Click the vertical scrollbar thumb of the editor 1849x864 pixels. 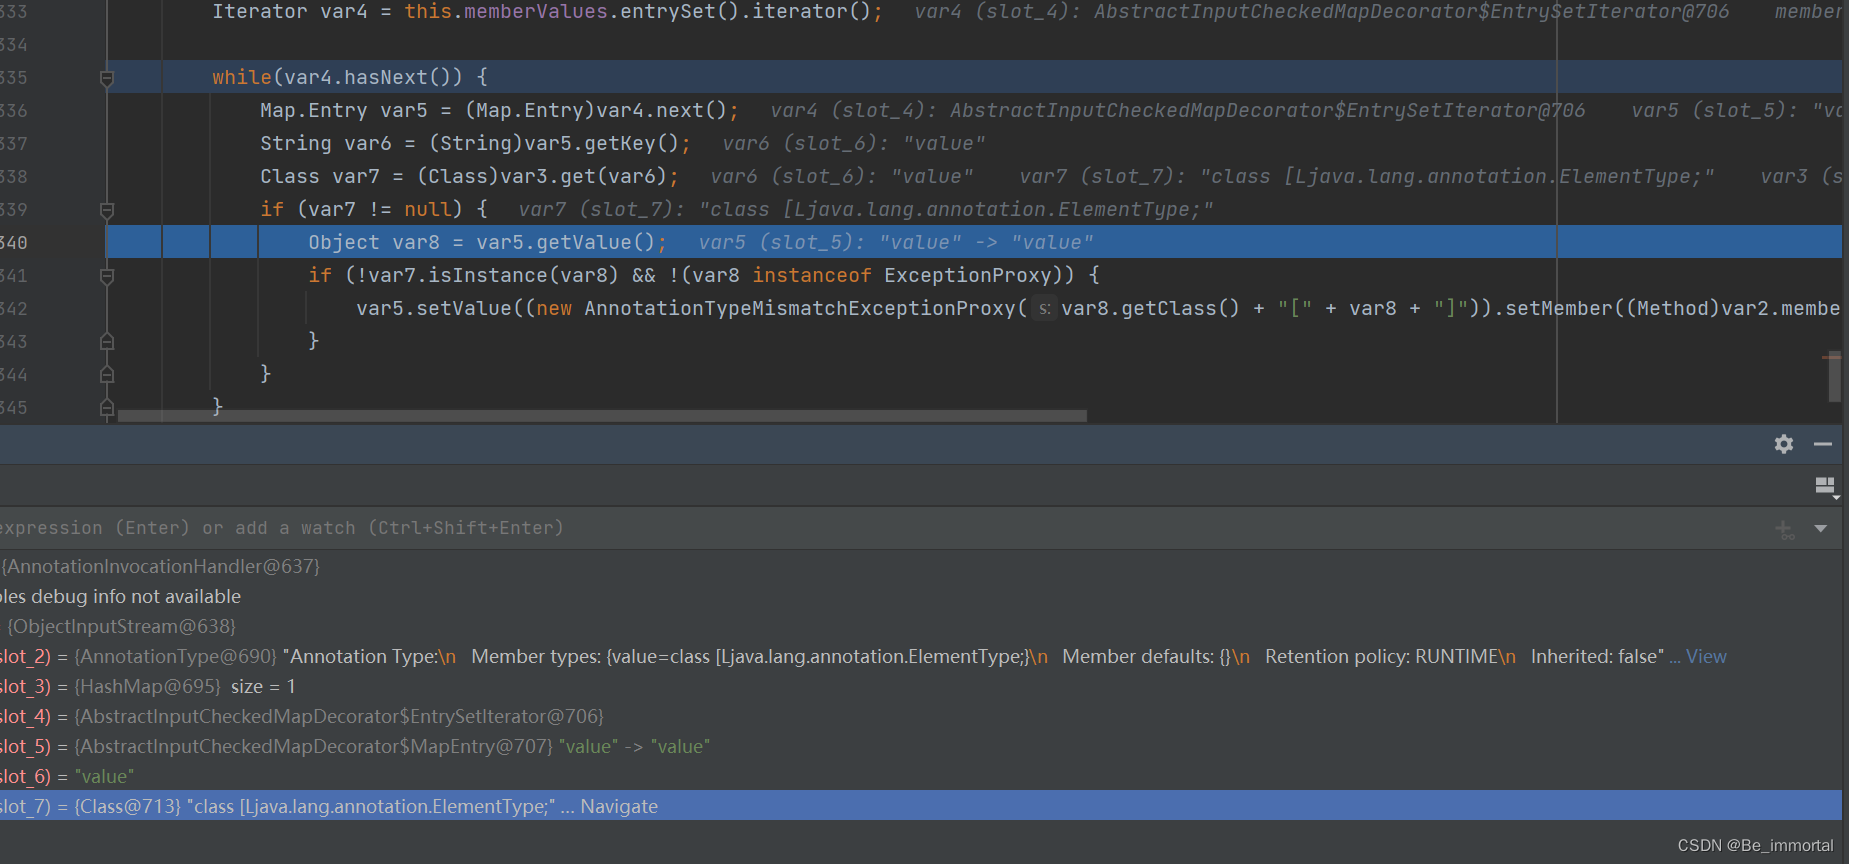click(1834, 377)
